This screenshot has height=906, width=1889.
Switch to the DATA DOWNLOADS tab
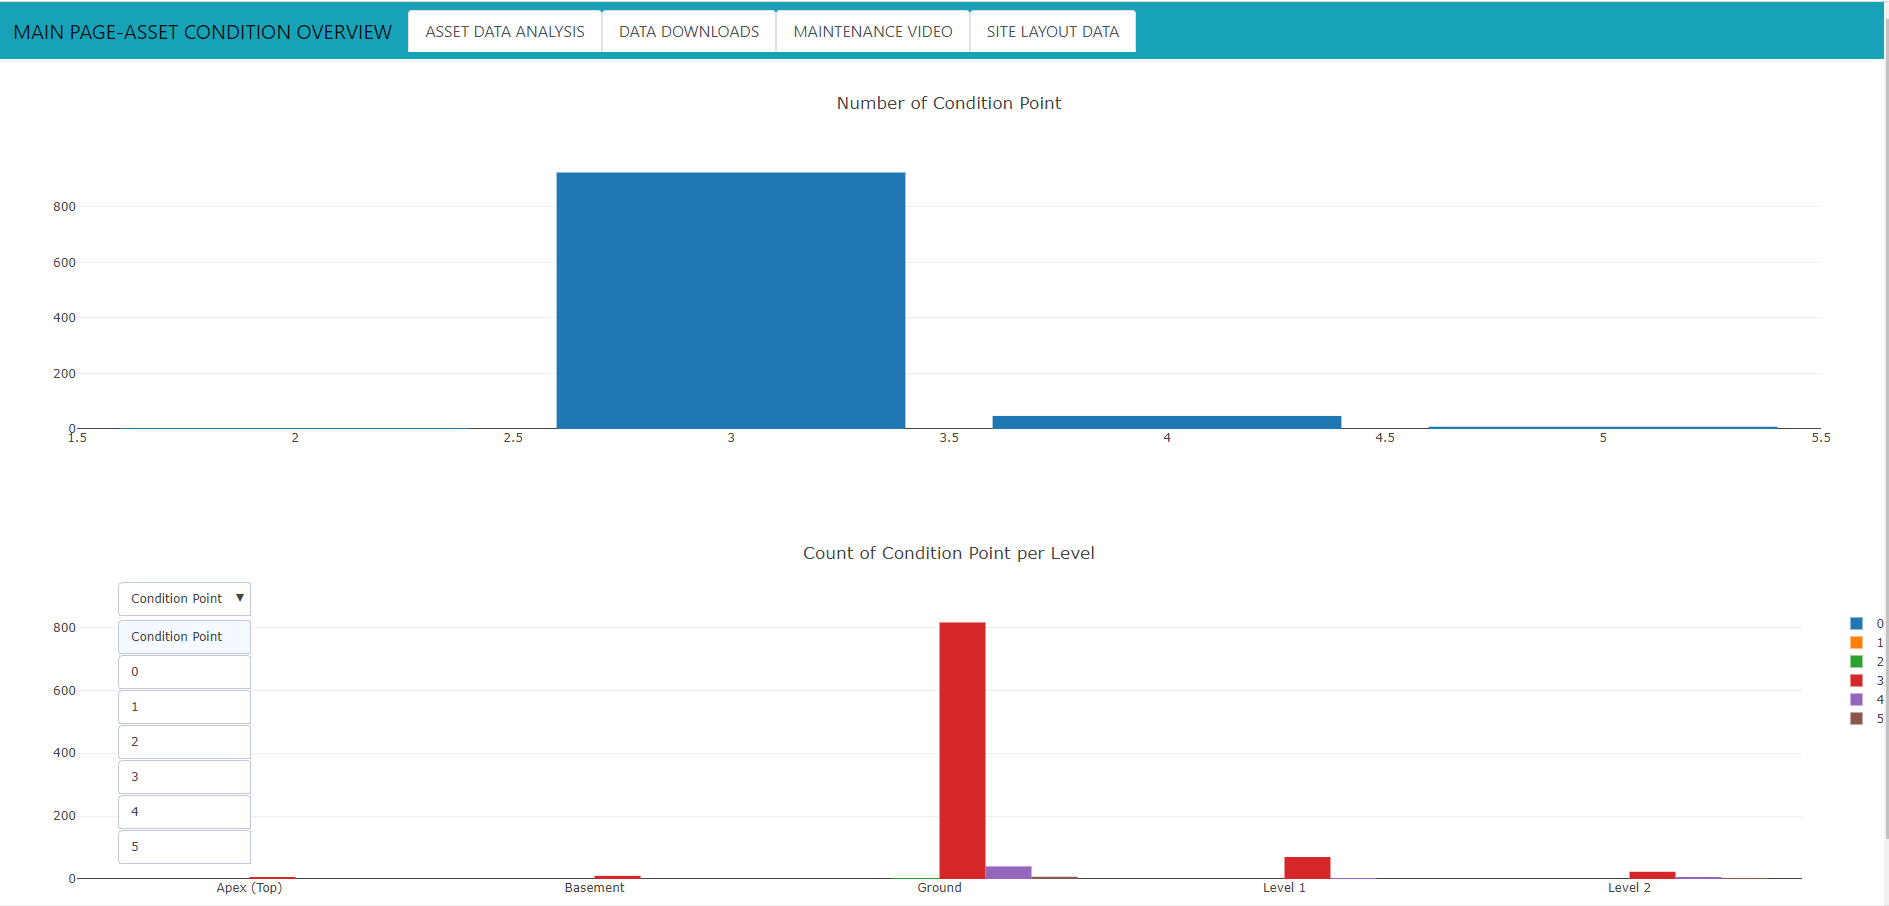click(688, 31)
